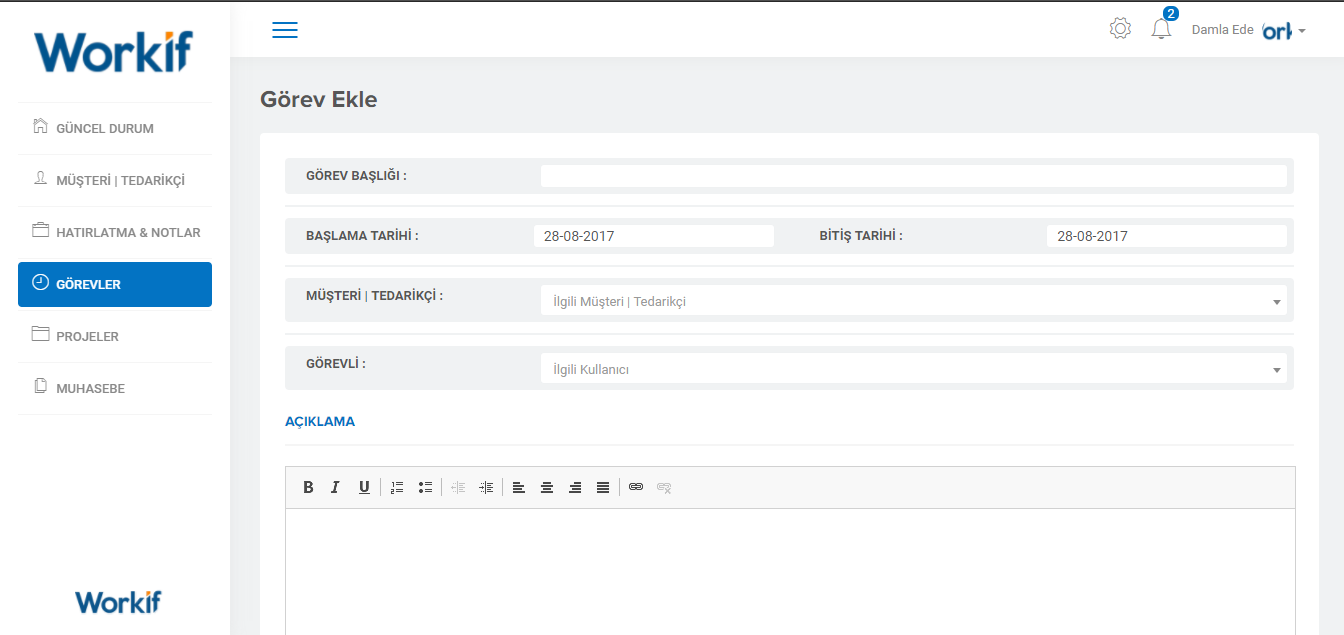
Task: Align text right in editor
Action: (x=575, y=487)
